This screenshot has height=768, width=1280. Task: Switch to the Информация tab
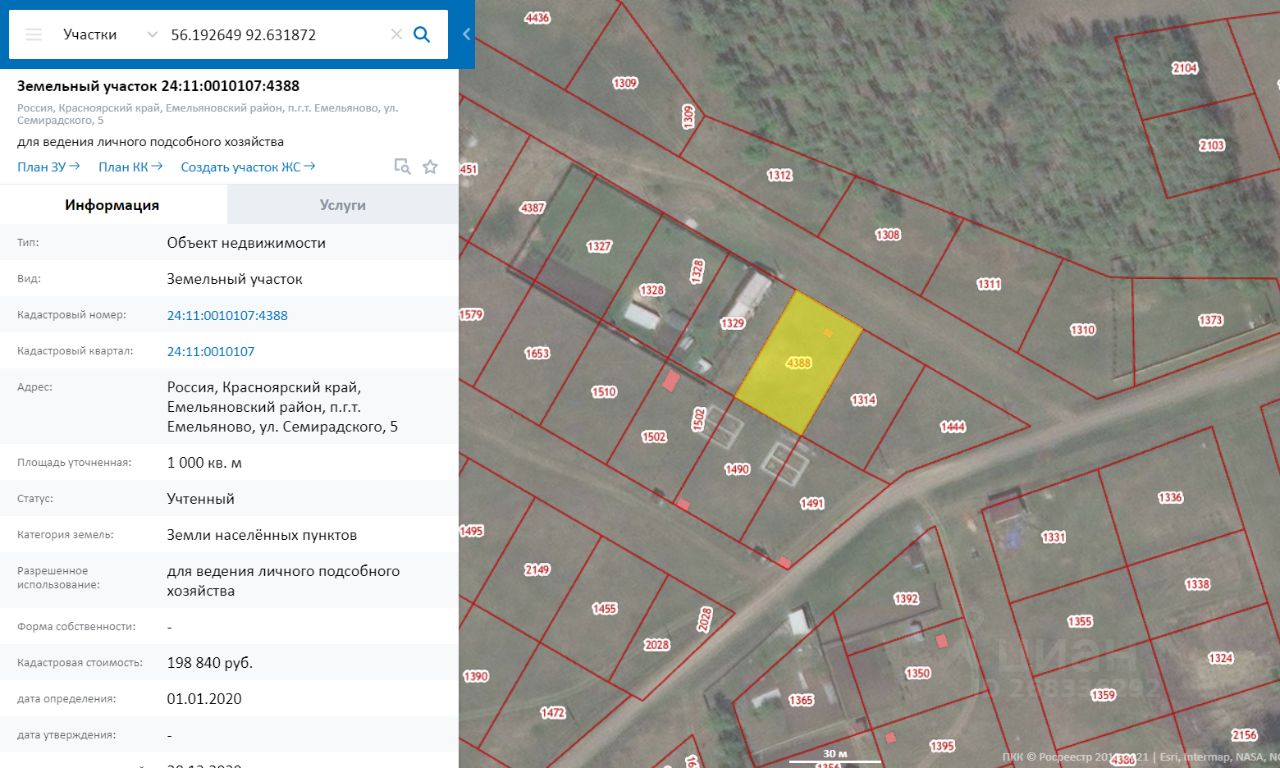coord(112,205)
